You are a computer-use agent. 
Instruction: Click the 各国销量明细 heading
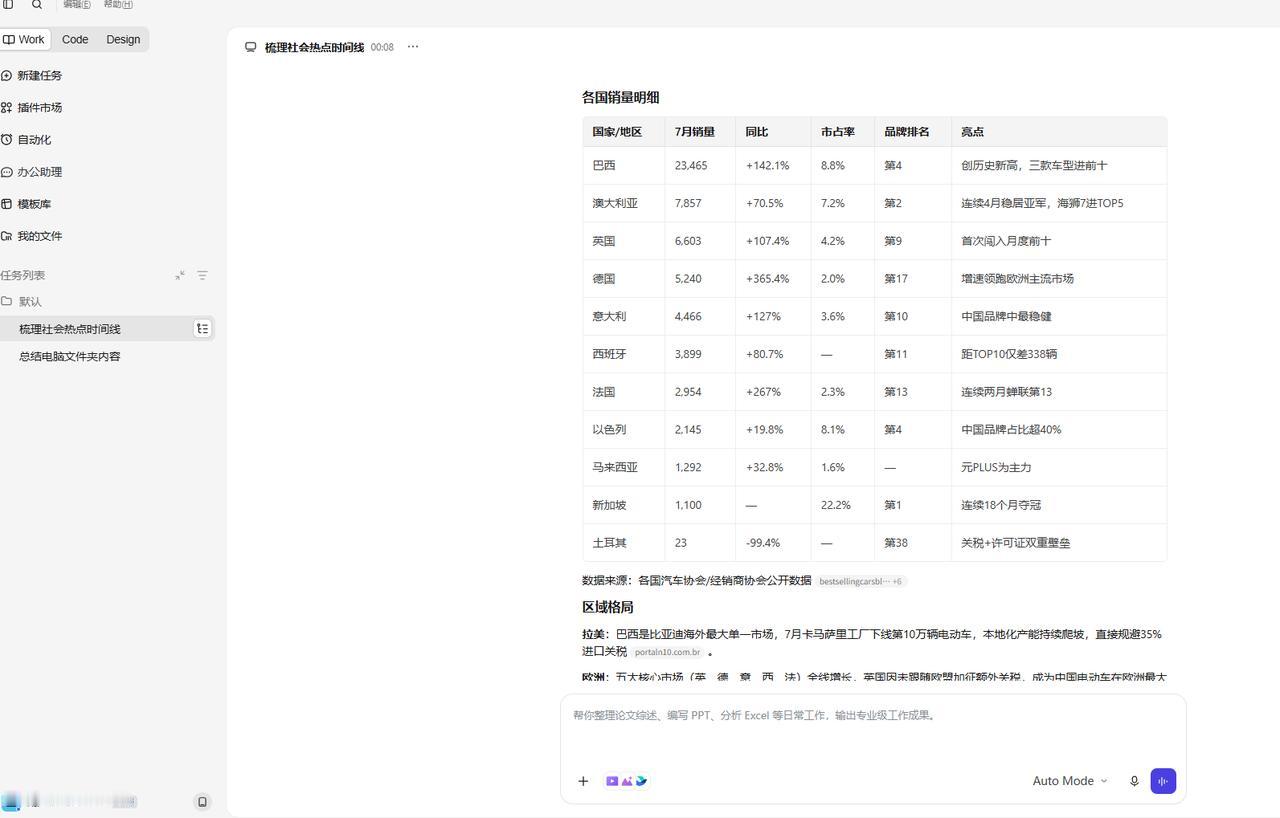[621, 98]
